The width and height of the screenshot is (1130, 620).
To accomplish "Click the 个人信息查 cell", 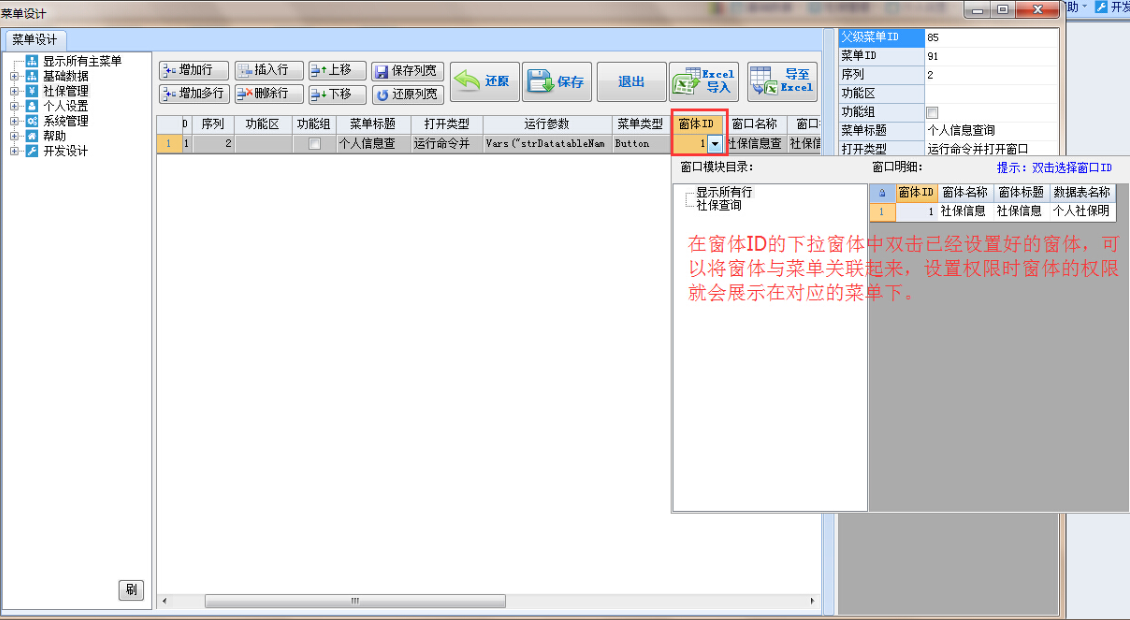I will (373, 143).
